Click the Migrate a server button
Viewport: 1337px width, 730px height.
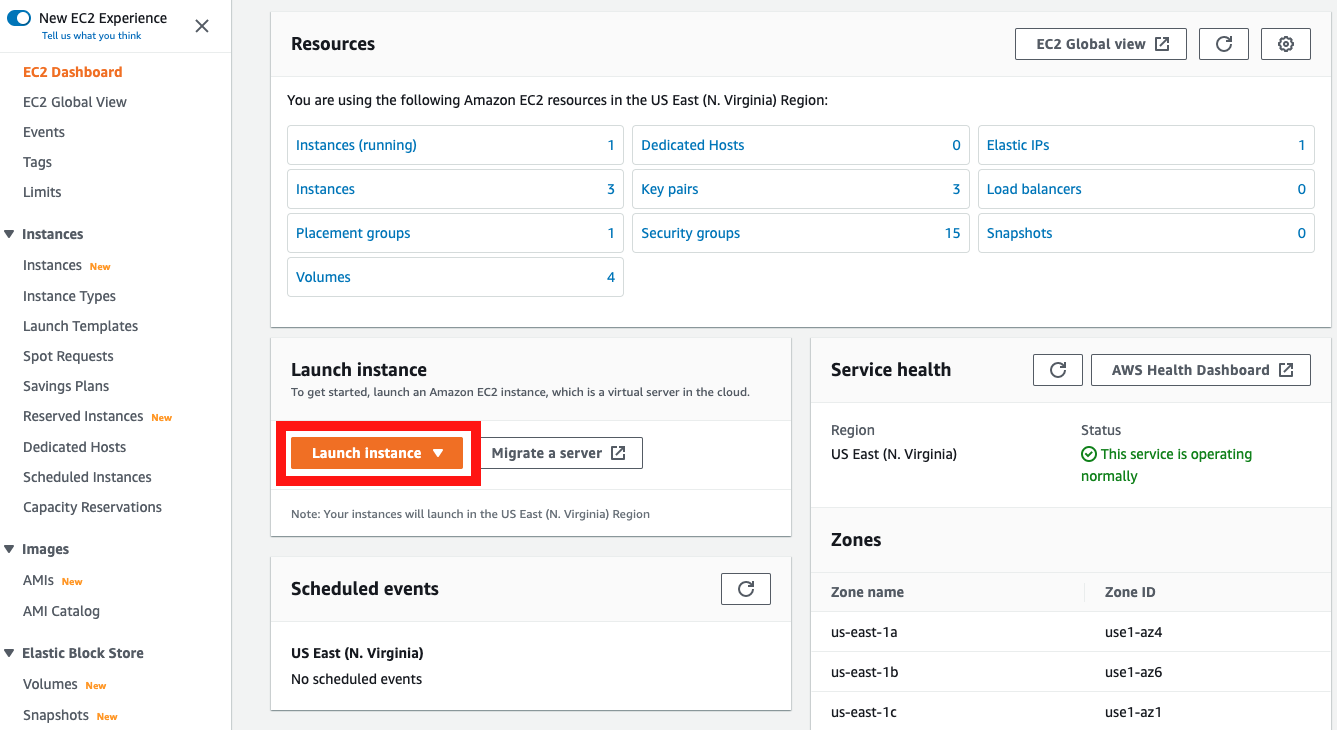559,453
